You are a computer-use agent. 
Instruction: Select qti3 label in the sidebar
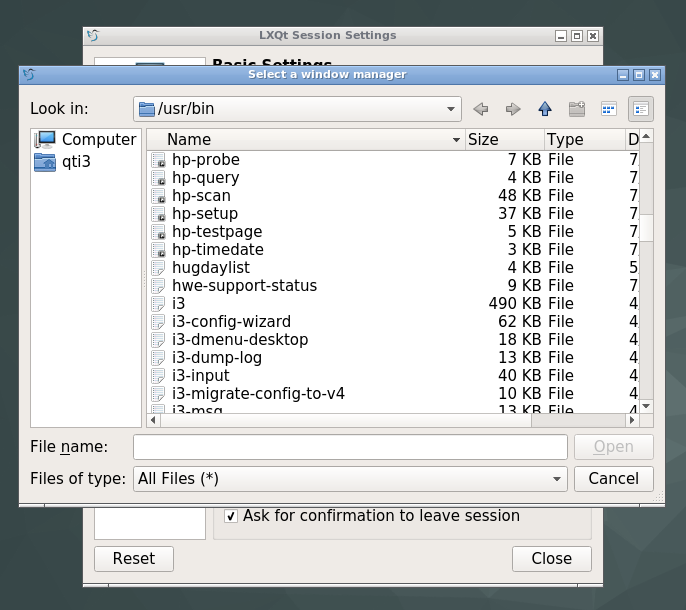[76, 162]
